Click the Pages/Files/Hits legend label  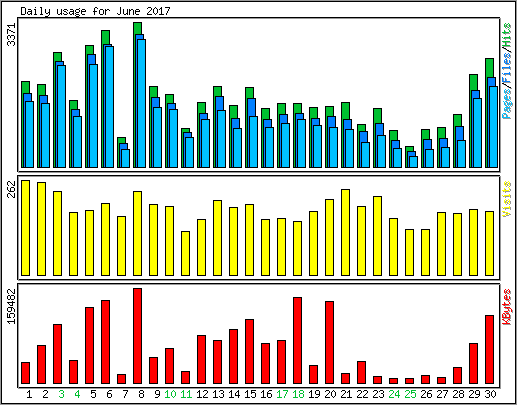[507, 71]
